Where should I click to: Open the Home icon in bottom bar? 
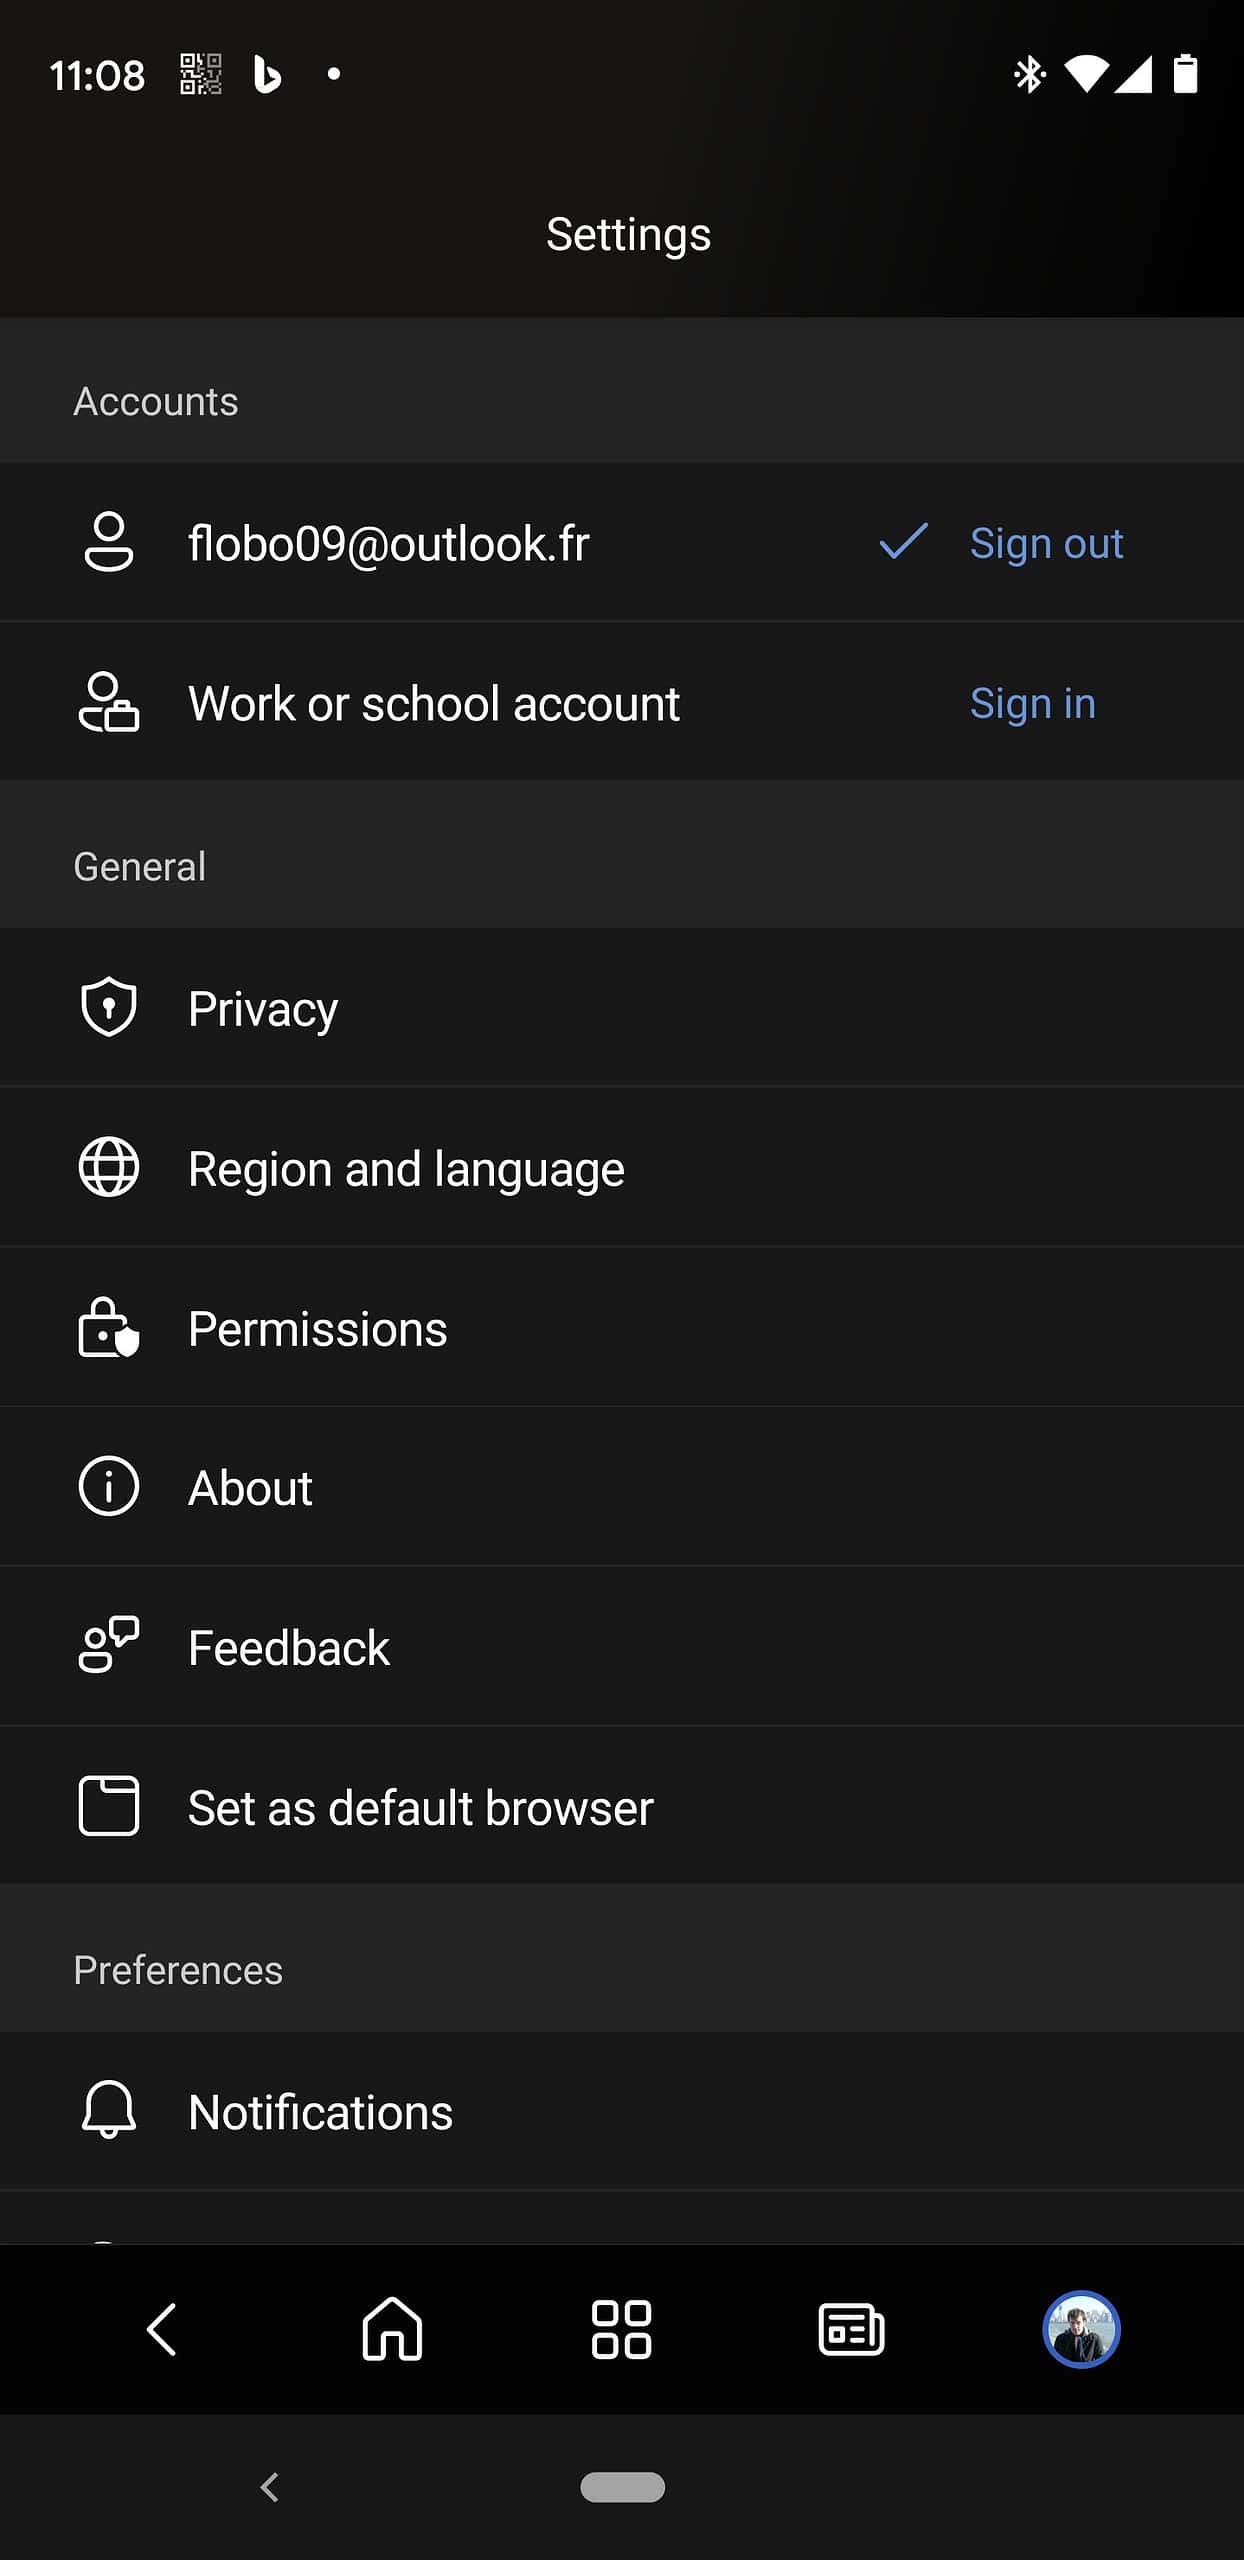(x=392, y=2329)
